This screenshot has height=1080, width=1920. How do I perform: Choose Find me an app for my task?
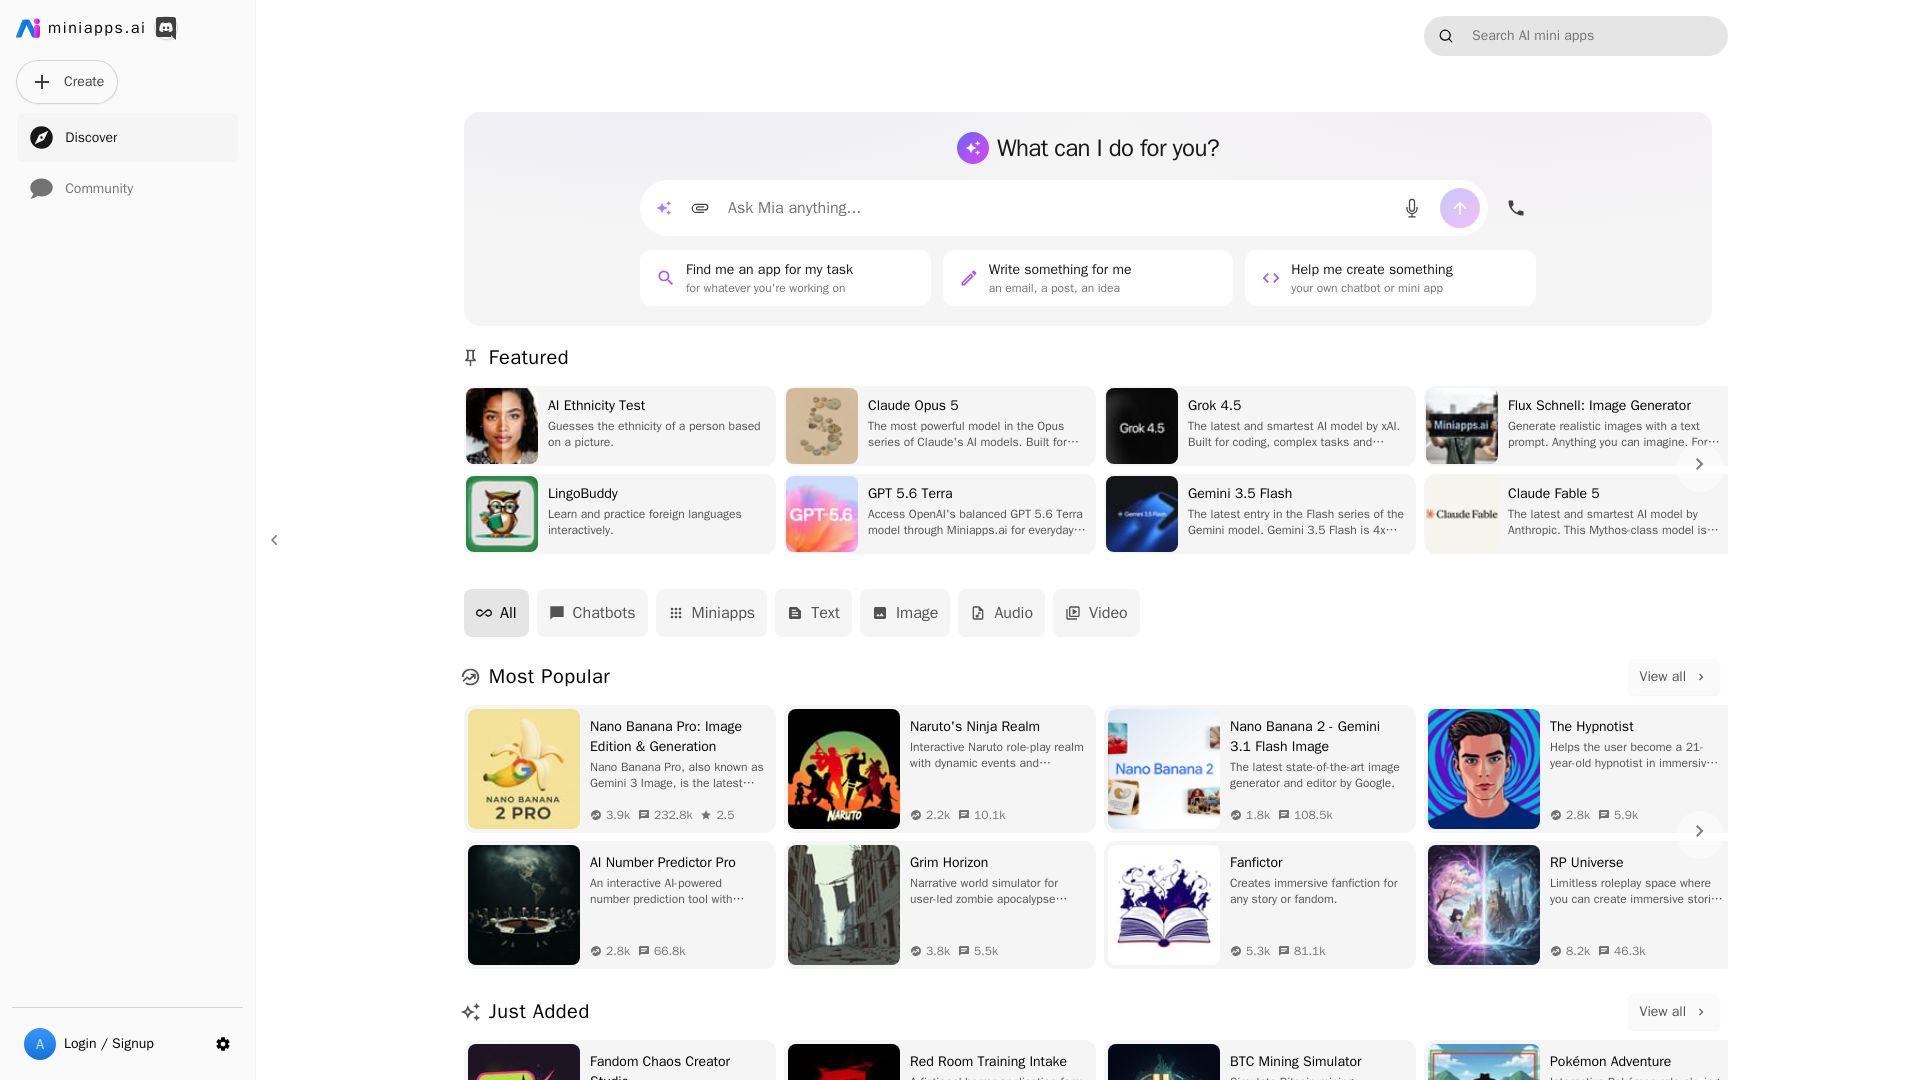pos(785,278)
